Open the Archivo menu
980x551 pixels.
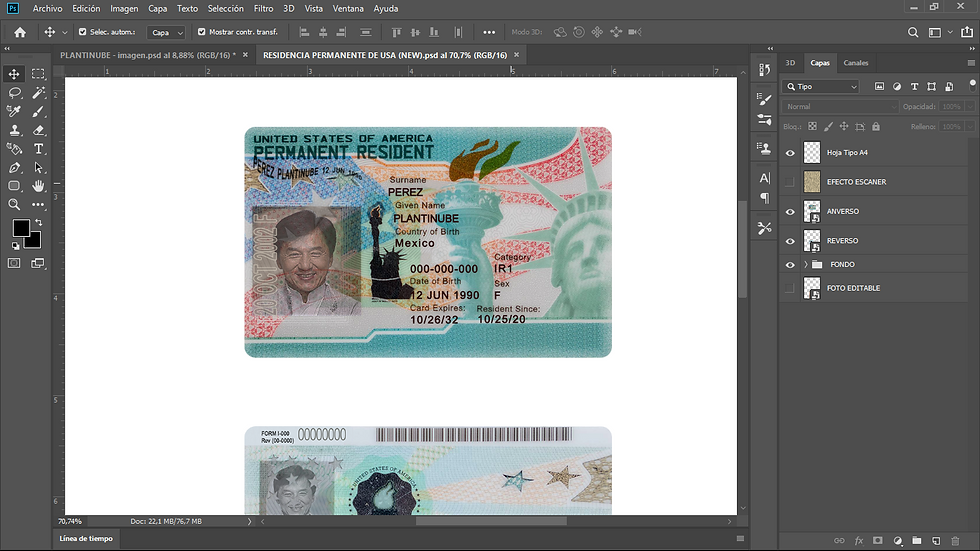coord(48,9)
